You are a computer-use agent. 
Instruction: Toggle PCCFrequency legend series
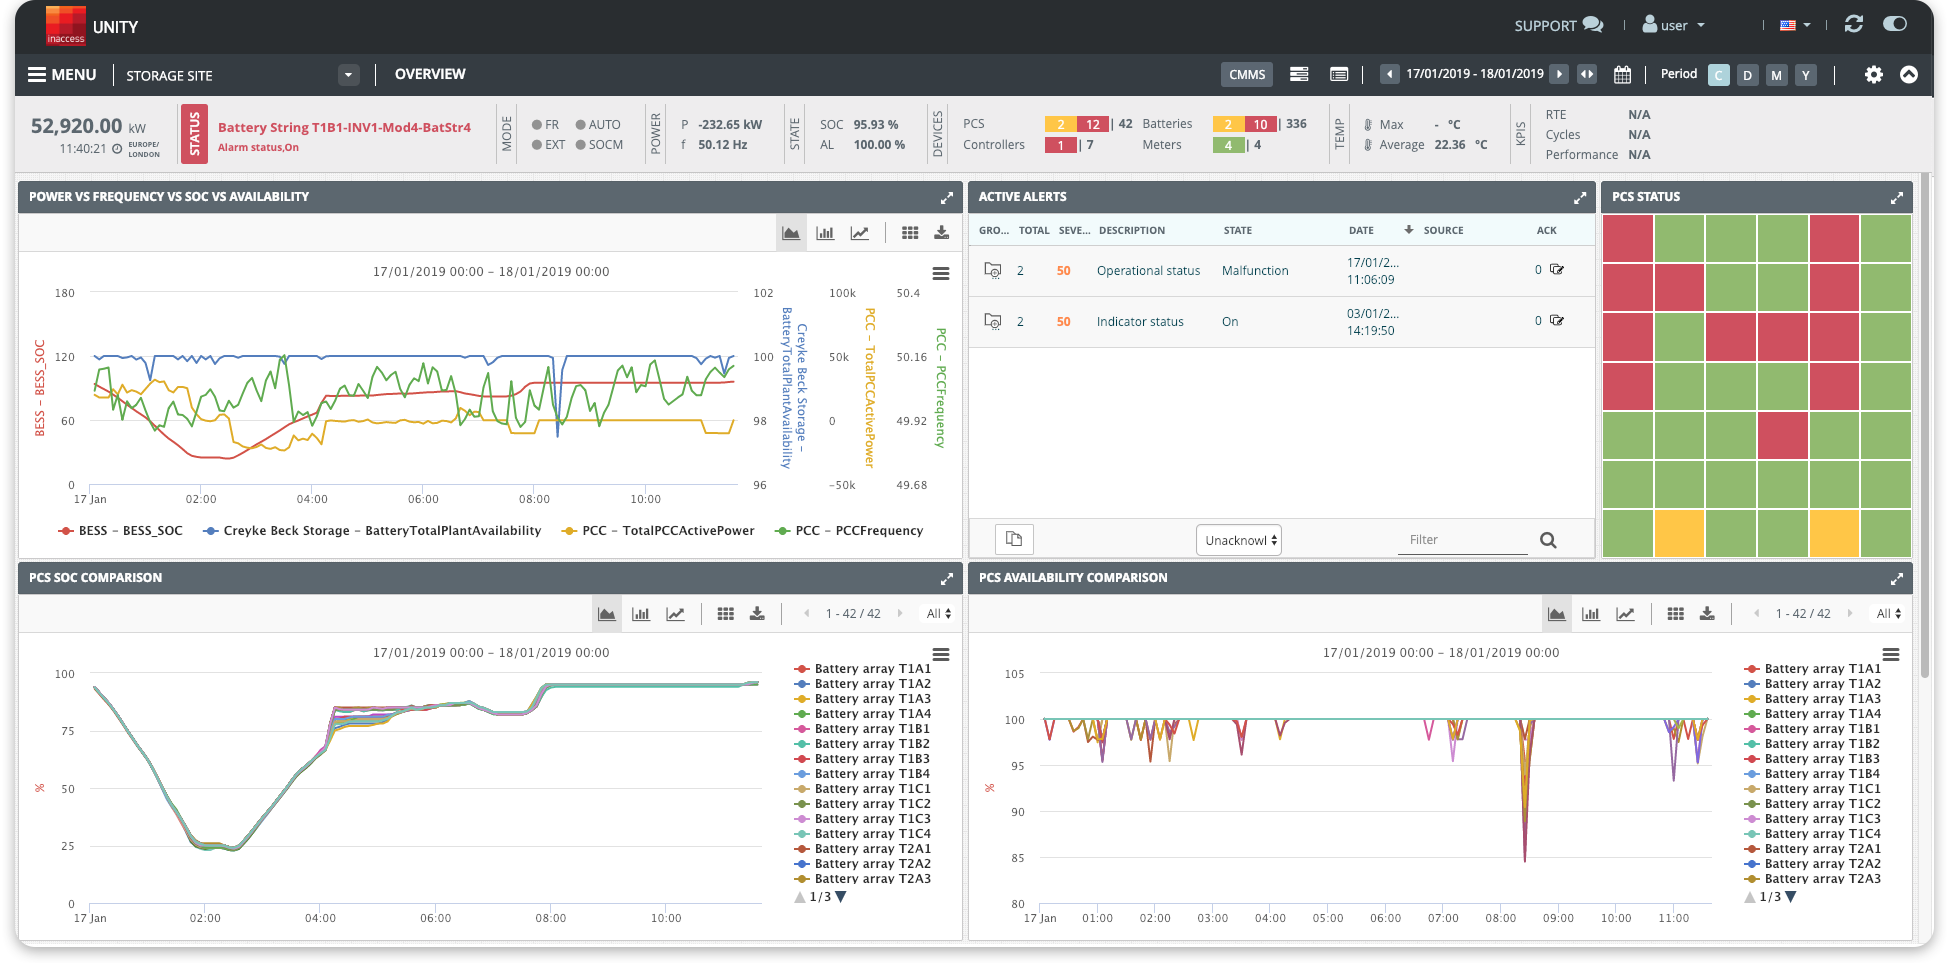coord(849,531)
